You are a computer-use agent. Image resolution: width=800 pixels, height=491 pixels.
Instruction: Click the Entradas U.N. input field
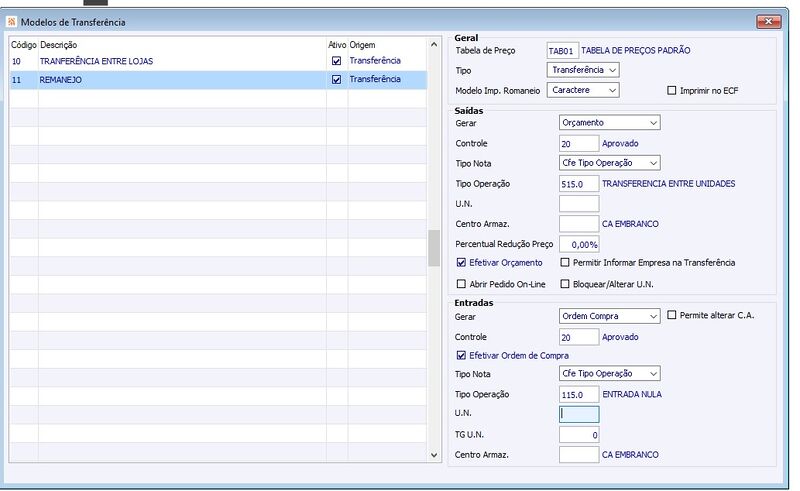point(579,414)
